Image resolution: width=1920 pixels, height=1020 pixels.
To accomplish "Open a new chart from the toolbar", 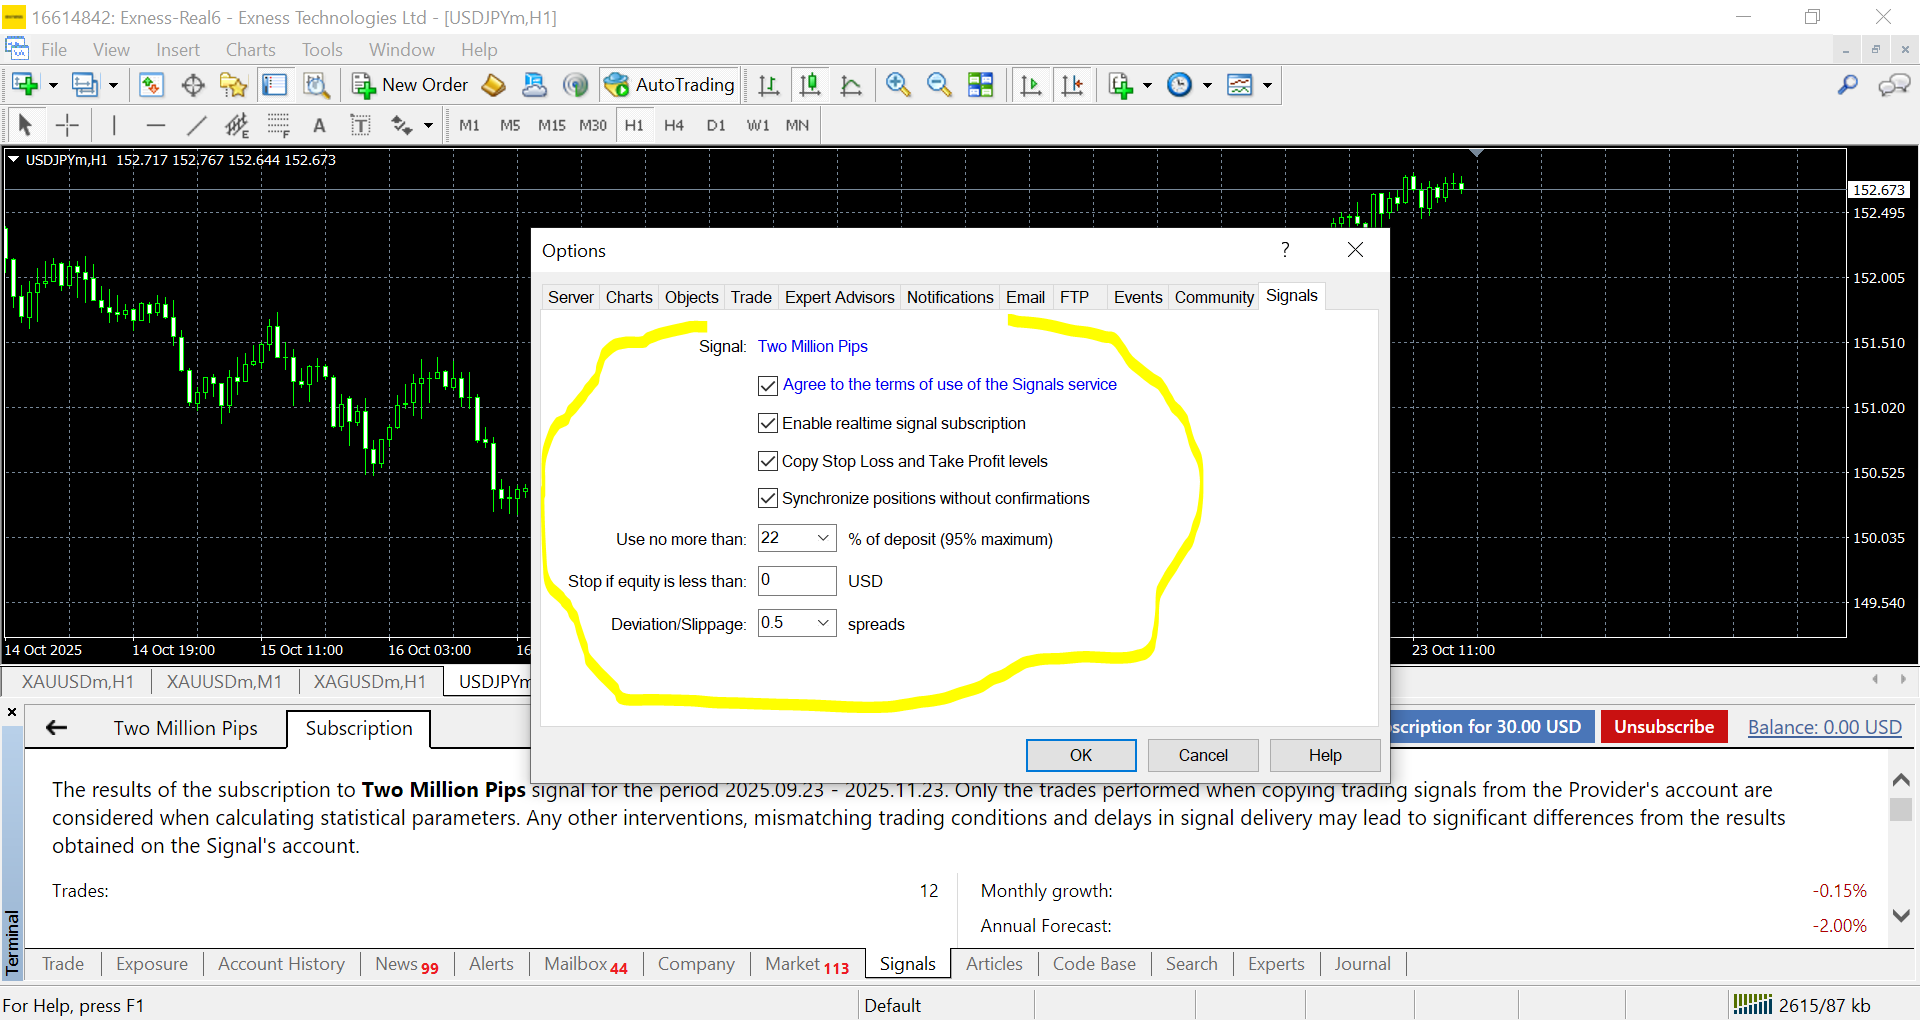I will click(24, 85).
